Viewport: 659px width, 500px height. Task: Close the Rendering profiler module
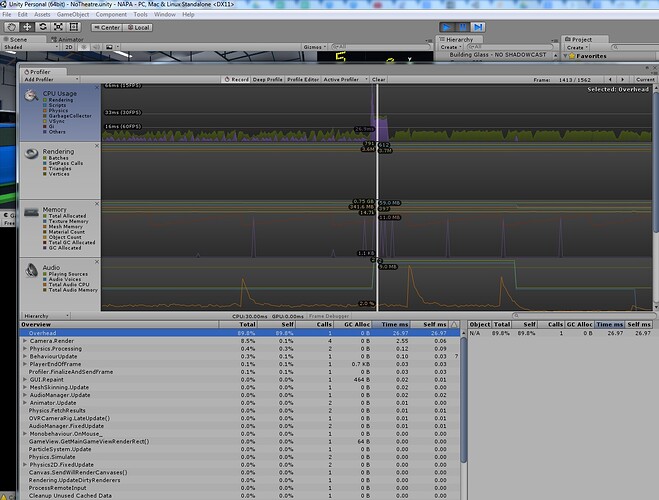click(x=97, y=146)
